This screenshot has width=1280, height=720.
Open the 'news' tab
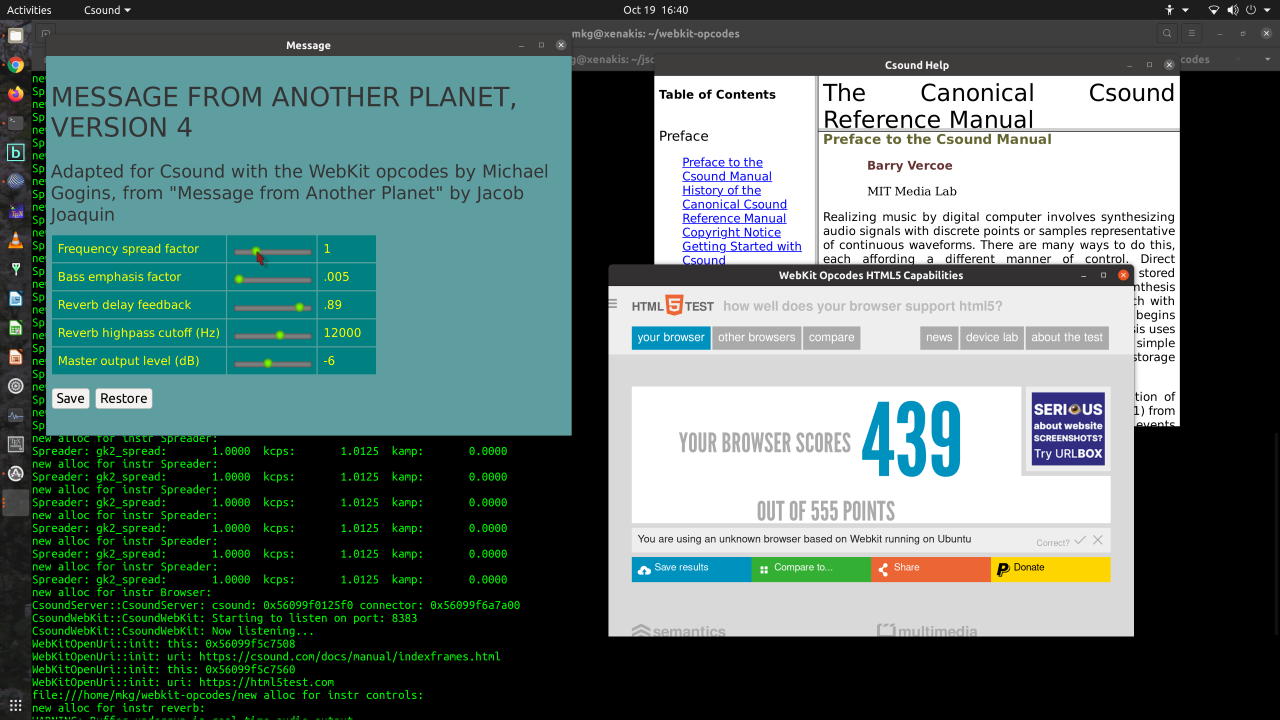(x=939, y=338)
